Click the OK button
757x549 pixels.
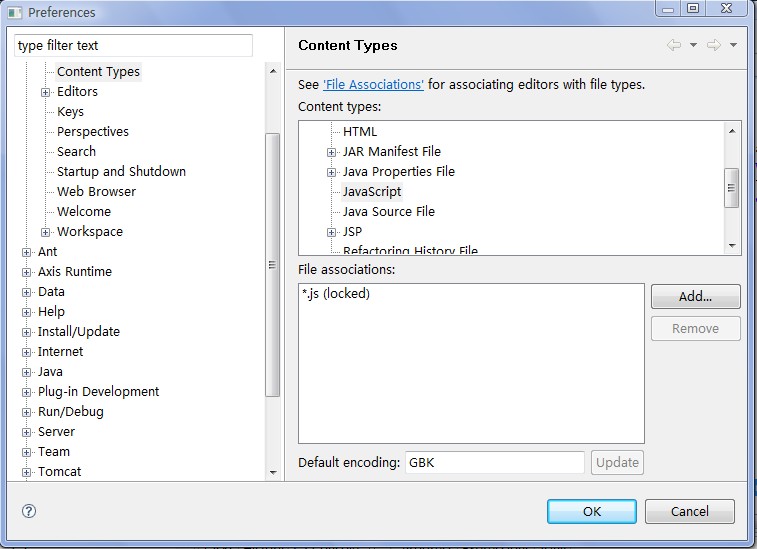click(591, 511)
